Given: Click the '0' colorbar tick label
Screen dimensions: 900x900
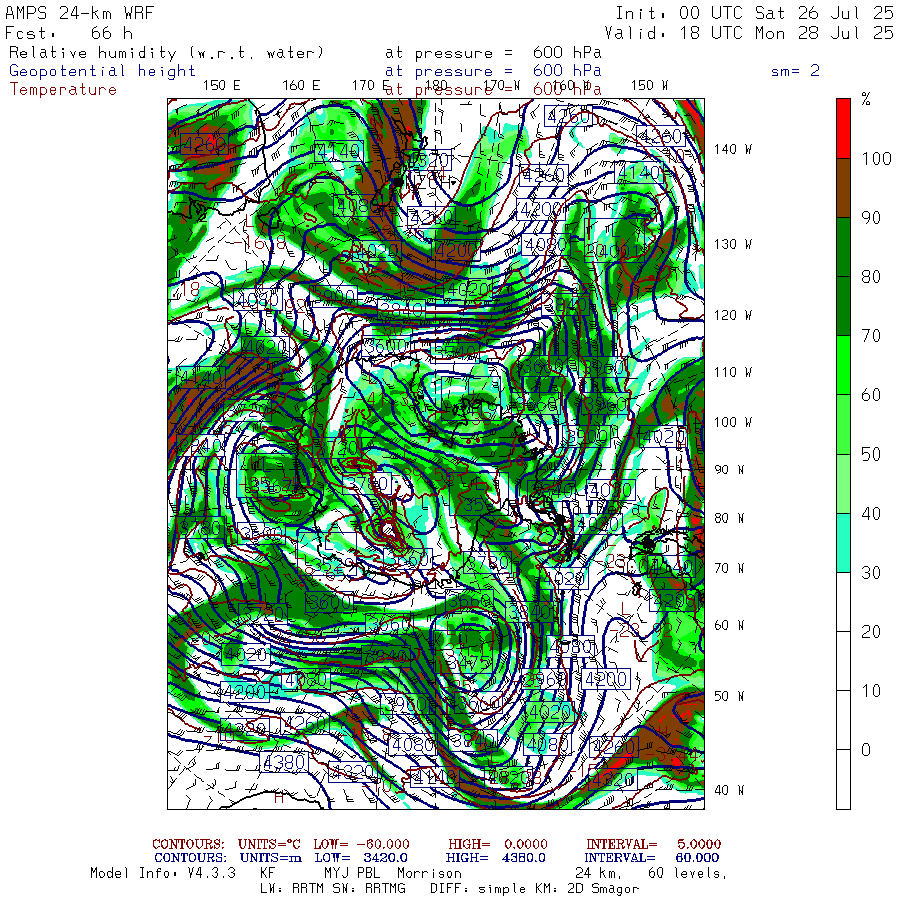Looking at the screenshot, I should 866,750.
